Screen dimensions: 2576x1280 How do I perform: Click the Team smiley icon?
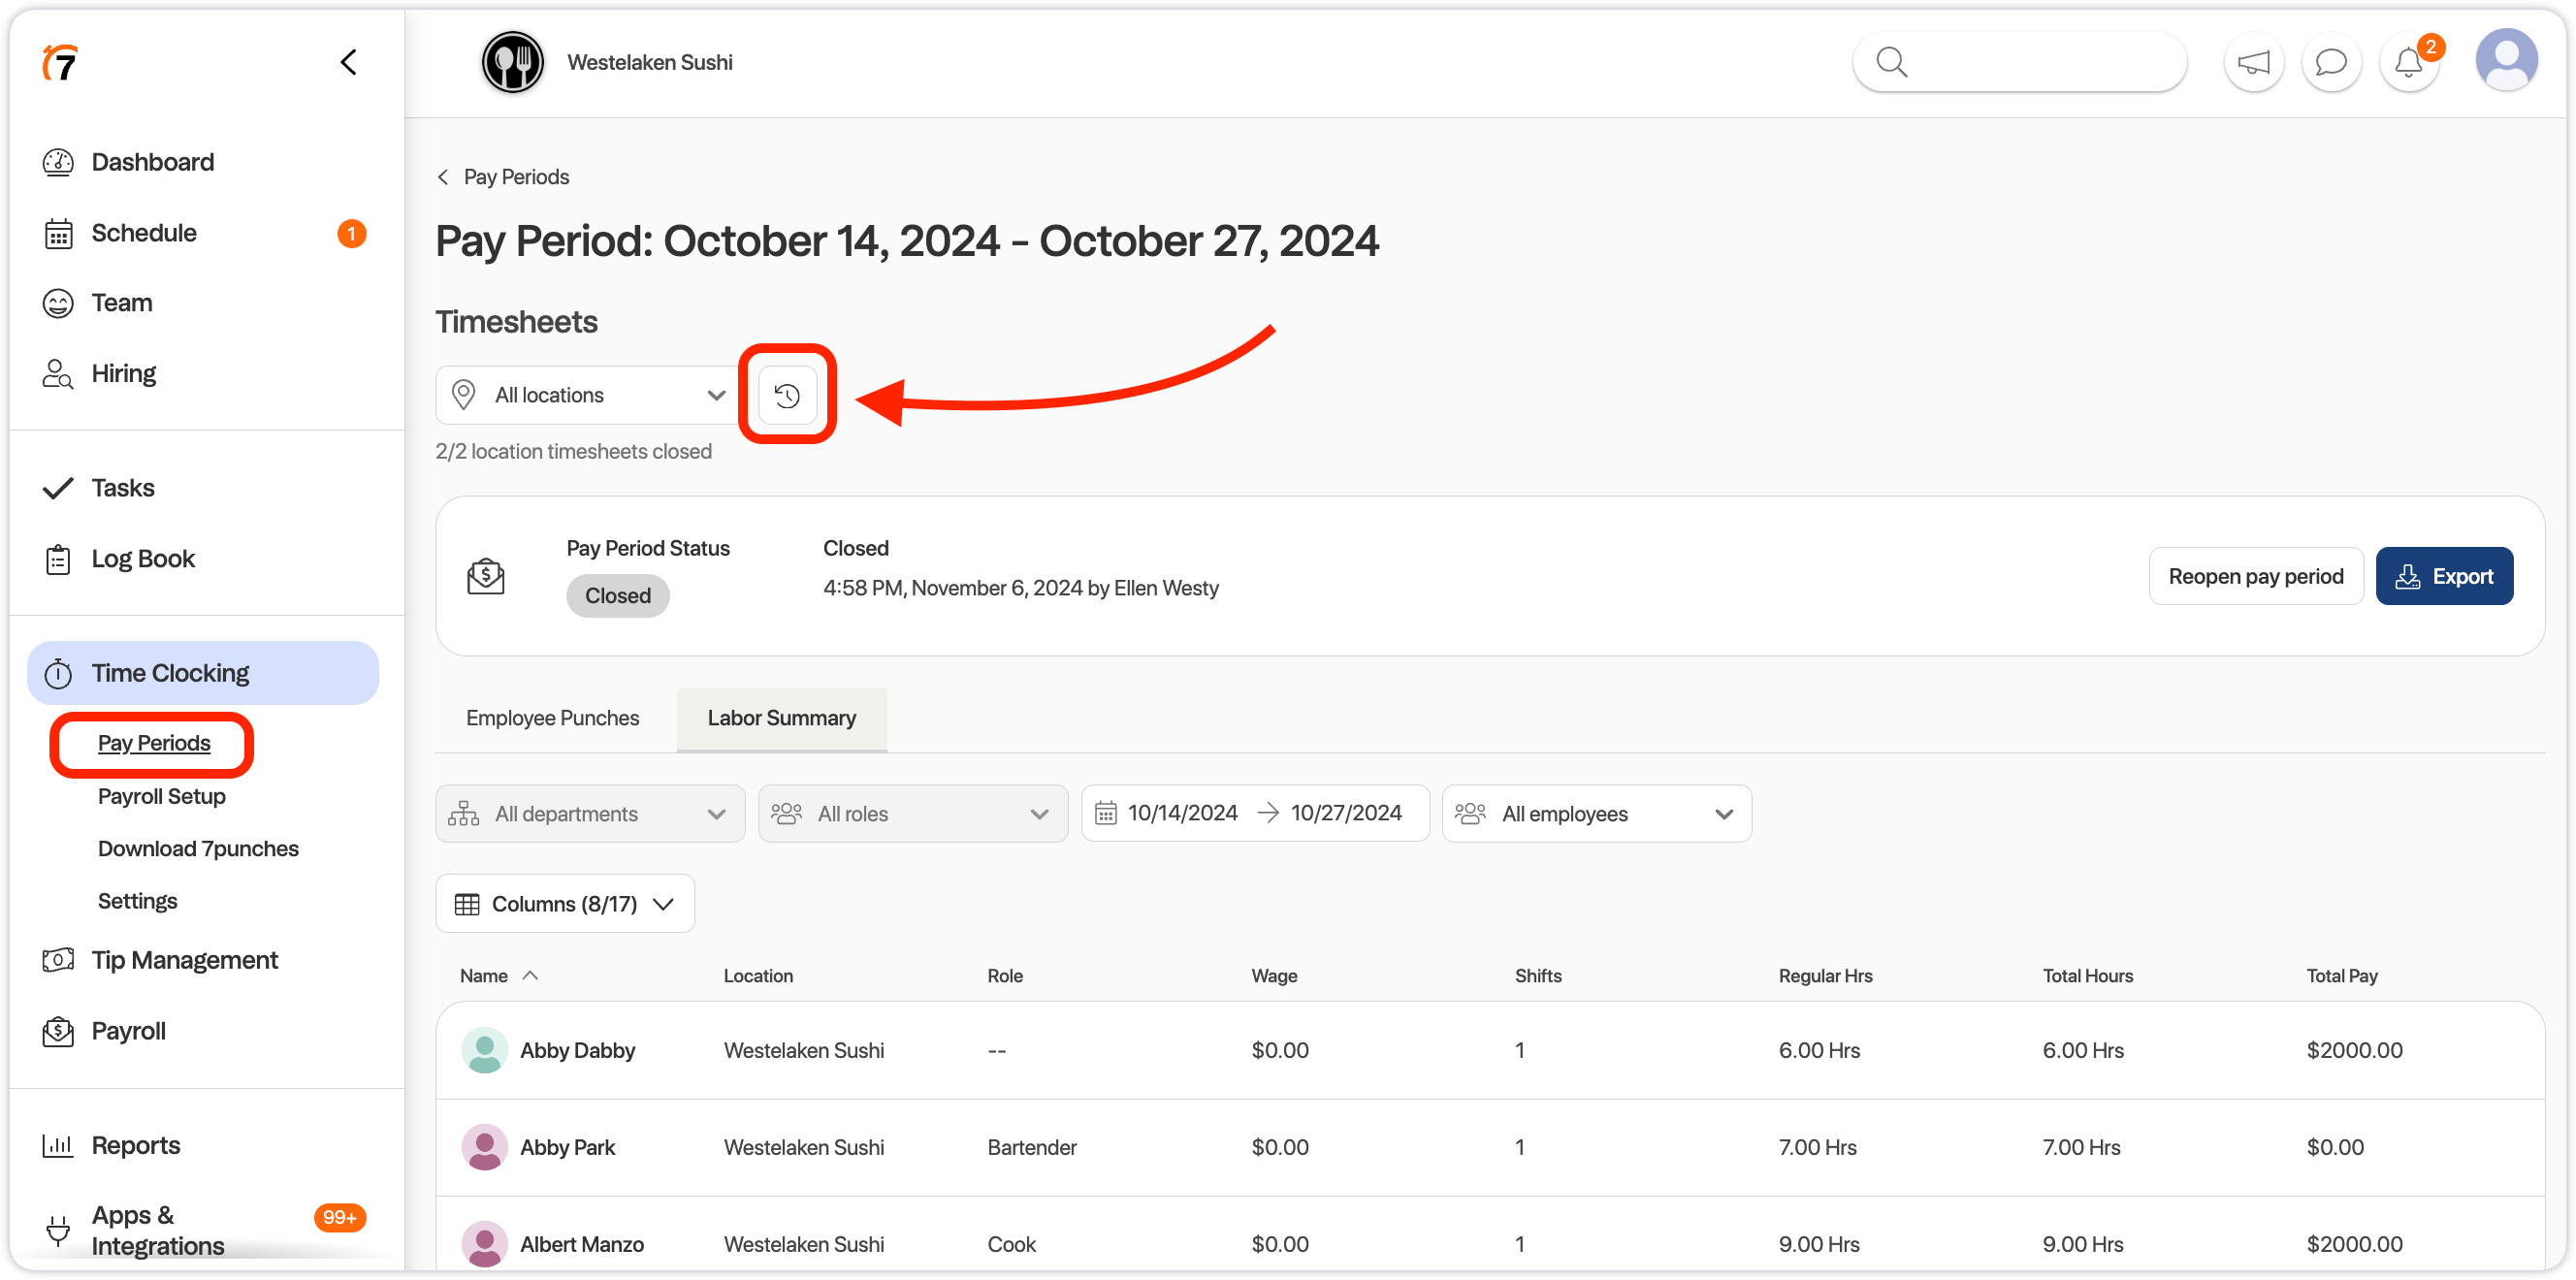(58, 303)
